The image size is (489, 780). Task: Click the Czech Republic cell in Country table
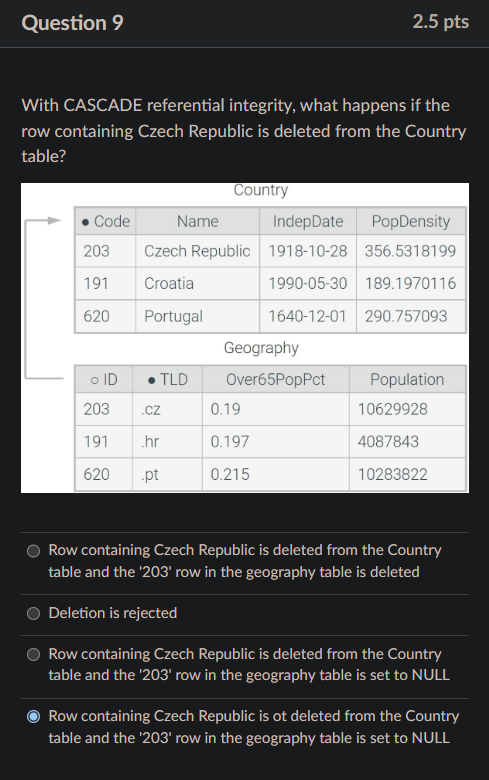(x=197, y=251)
